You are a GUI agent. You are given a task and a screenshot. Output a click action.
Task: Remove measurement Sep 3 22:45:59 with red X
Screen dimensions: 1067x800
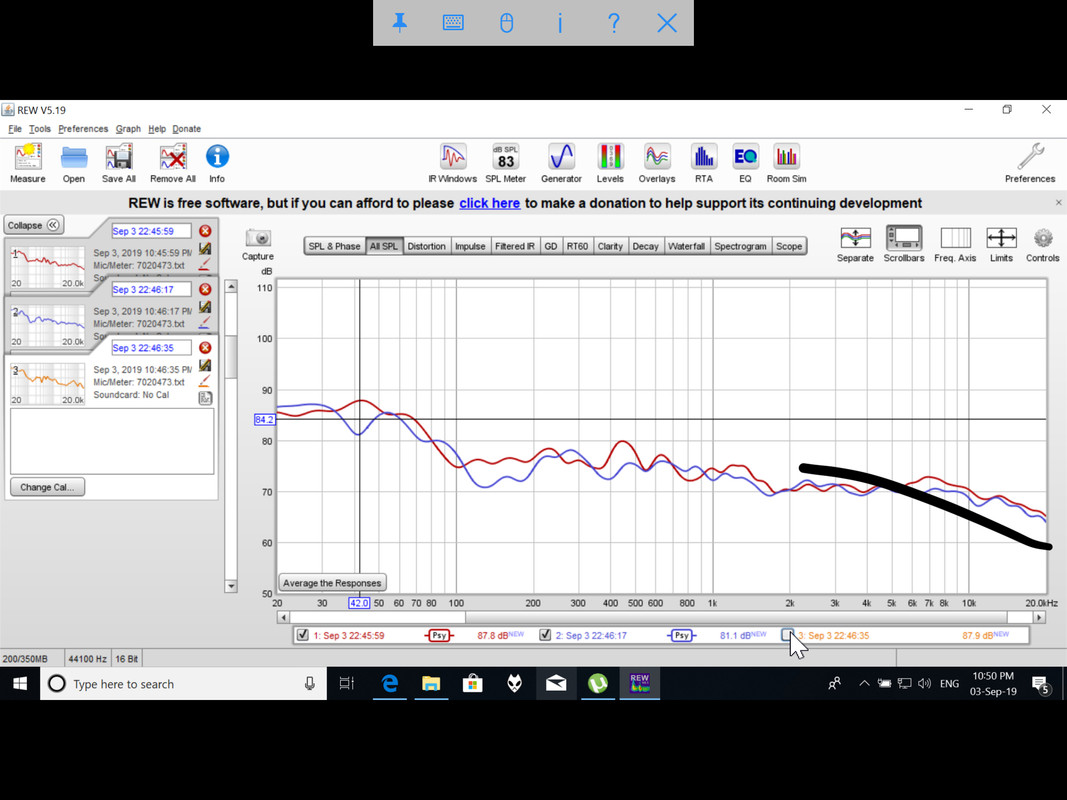point(205,231)
